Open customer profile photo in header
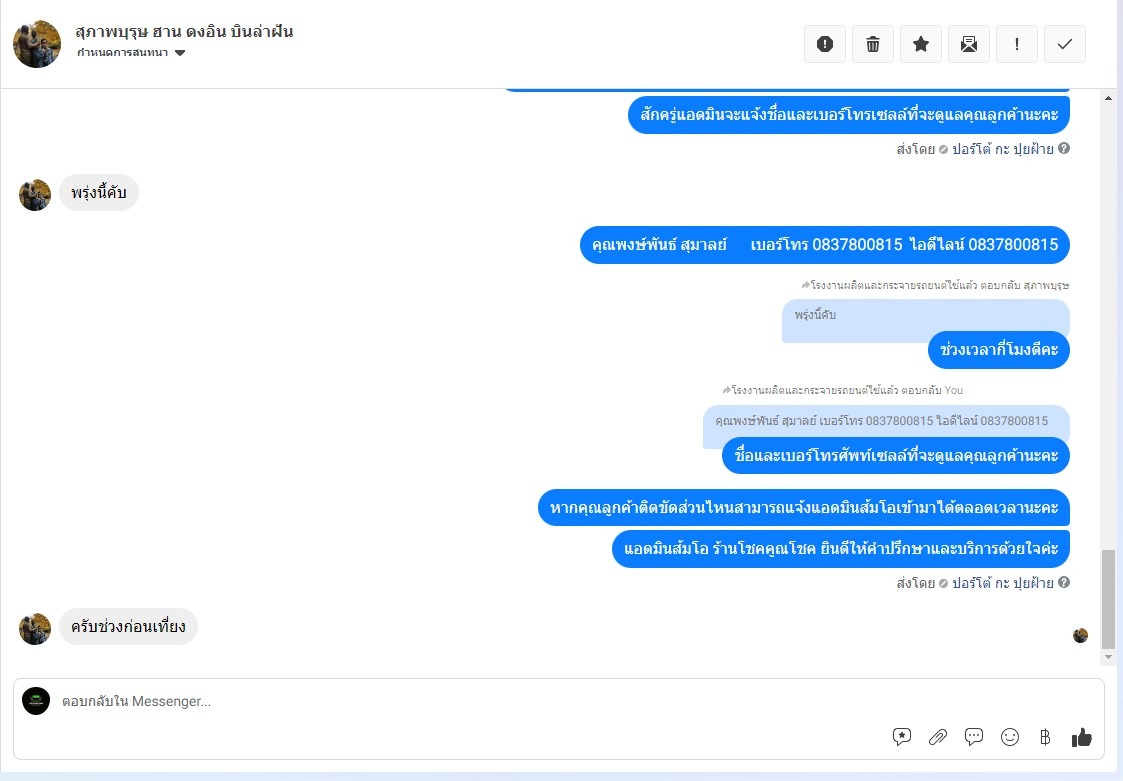Viewport: 1123px width, 781px height. pyautogui.click(x=37, y=44)
